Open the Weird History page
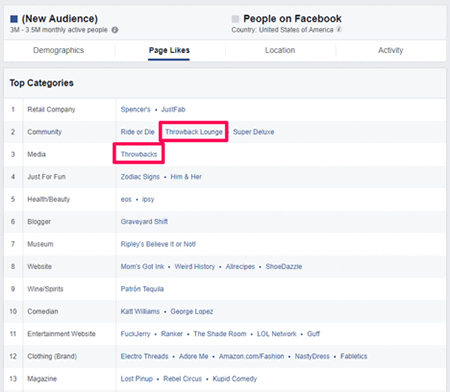The width and height of the screenshot is (450, 392). point(195,267)
